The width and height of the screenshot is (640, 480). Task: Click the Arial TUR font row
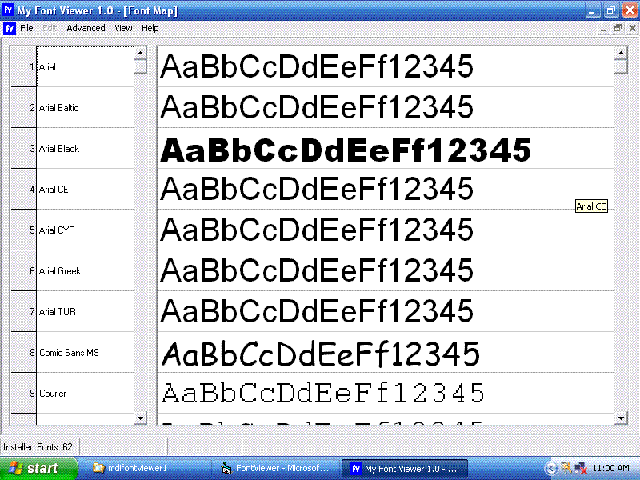coord(58,312)
